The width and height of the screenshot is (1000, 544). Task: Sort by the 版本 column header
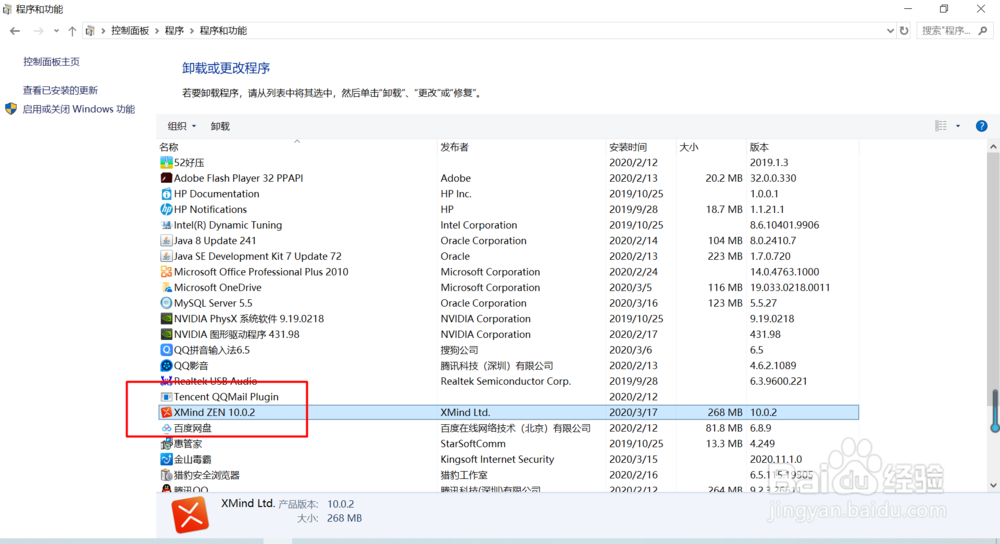(x=802, y=147)
